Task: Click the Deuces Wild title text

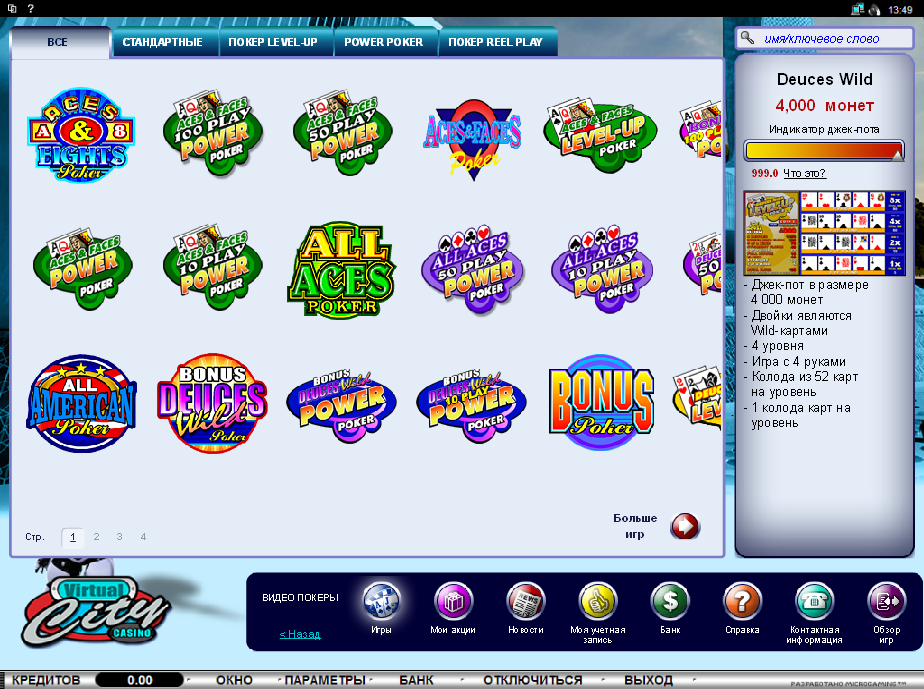Action: point(824,79)
